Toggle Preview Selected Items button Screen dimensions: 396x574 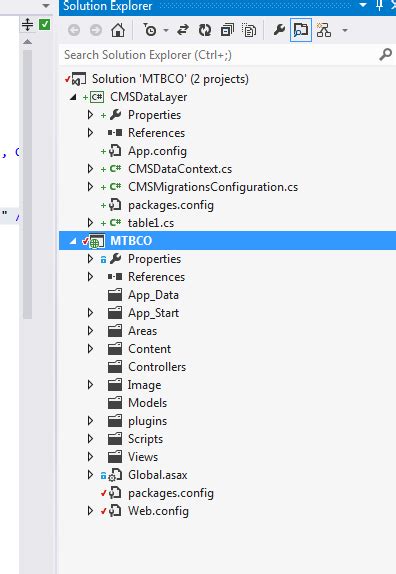[301, 30]
